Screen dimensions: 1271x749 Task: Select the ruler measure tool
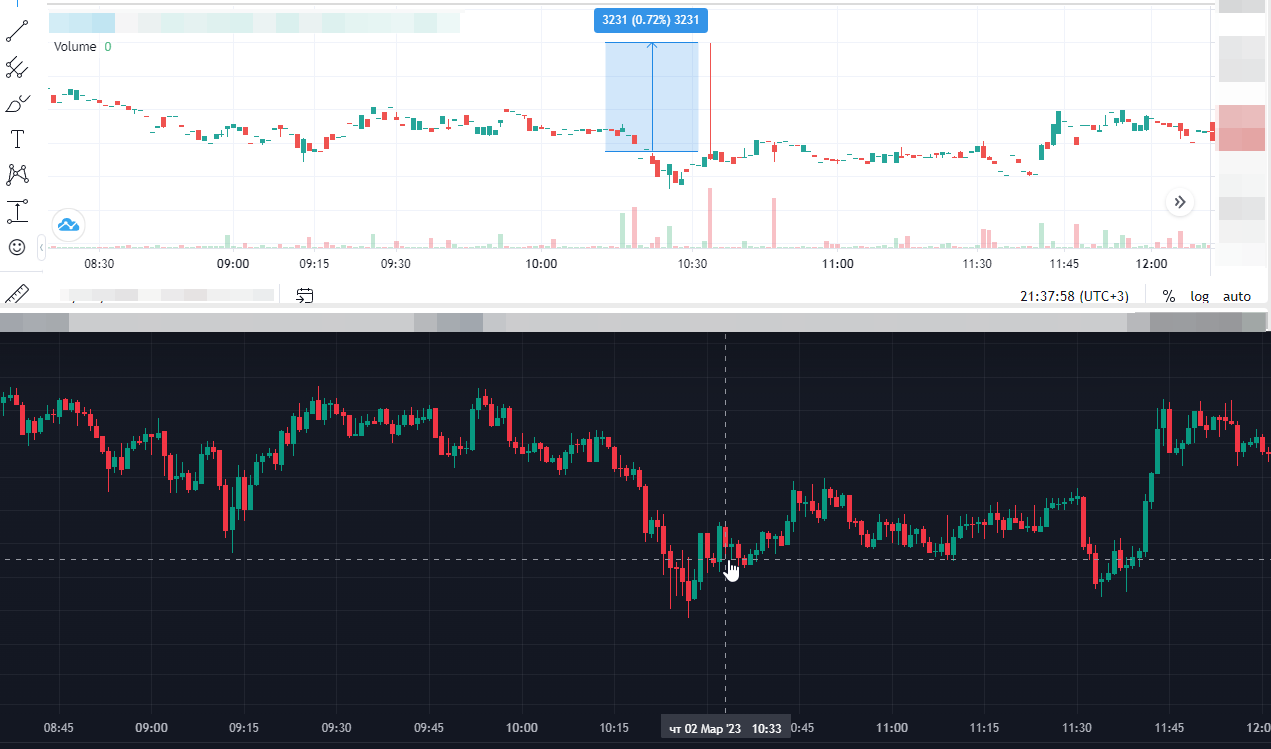(x=18, y=292)
